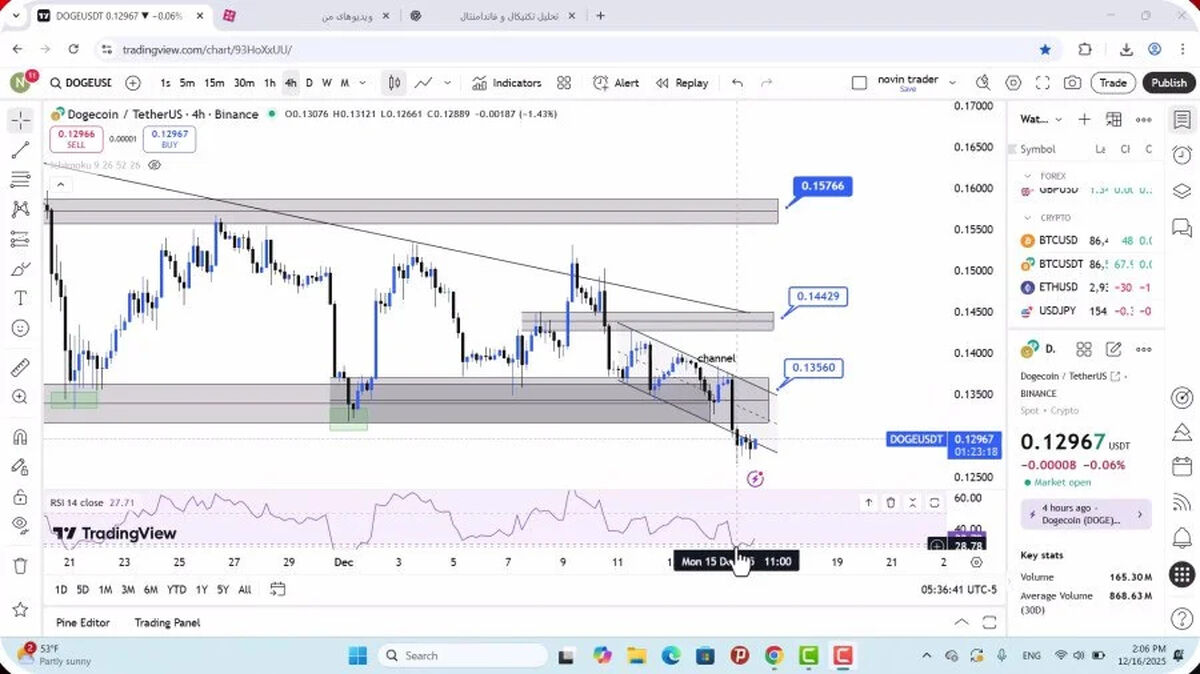Image resolution: width=1200 pixels, height=674 pixels.
Task: Select the trend line drawing tool
Action: click(20, 151)
